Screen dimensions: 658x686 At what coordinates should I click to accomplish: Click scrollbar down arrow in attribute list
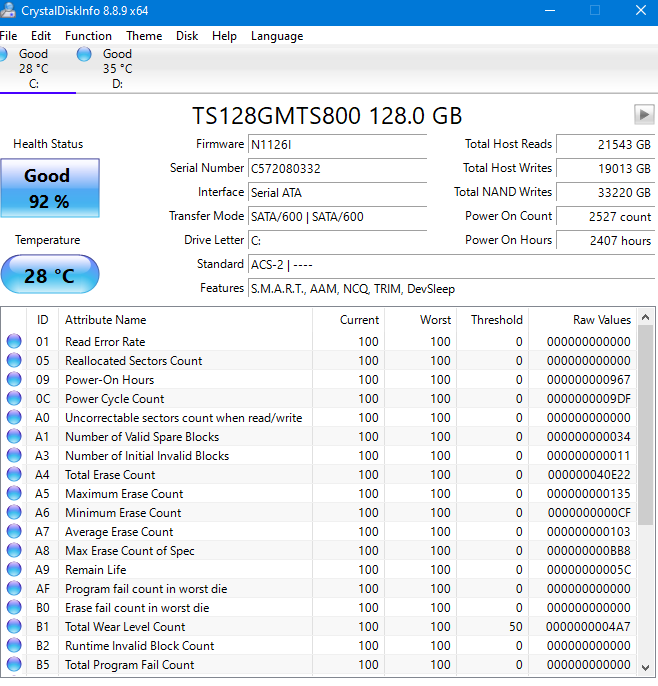tap(645, 667)
